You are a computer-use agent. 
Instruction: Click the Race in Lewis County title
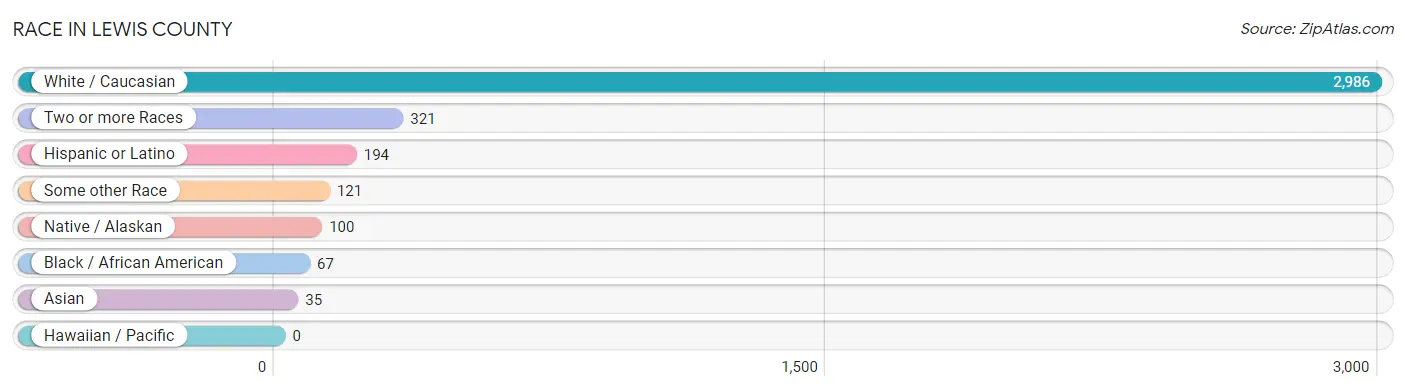point(122,29)
